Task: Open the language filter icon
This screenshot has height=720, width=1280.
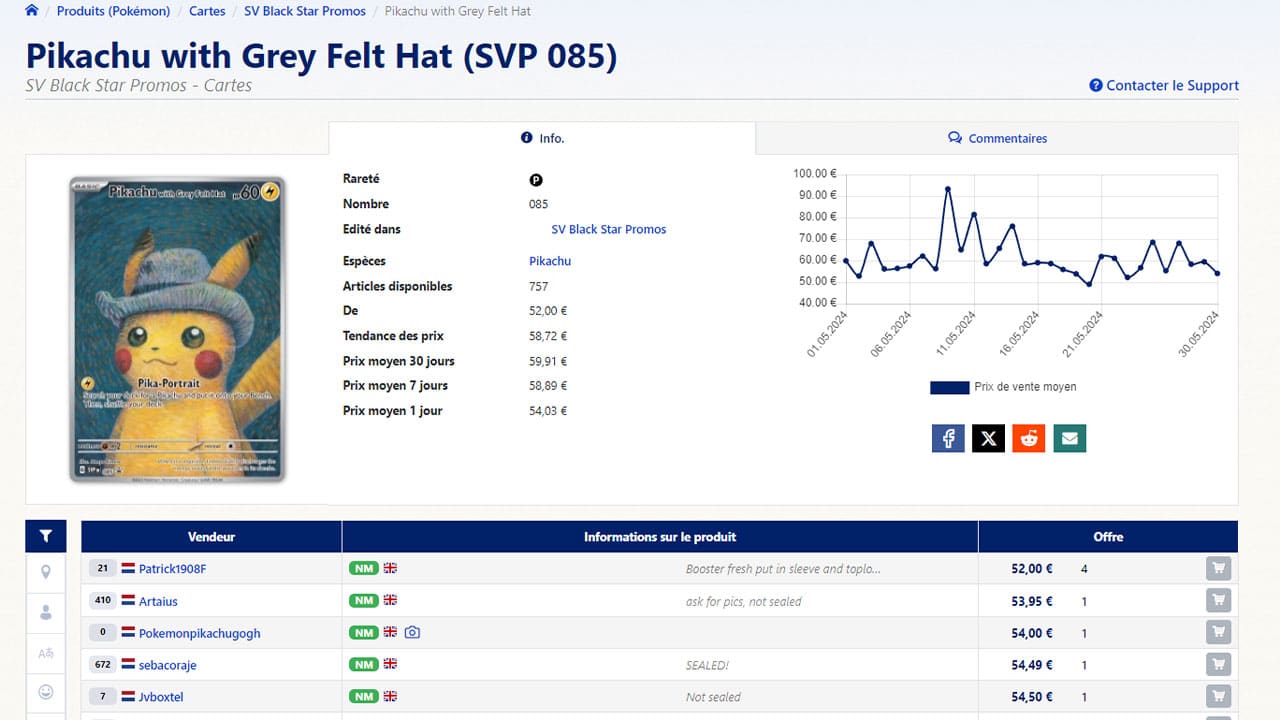Action: pyautogui.click(x=46, y=653)
